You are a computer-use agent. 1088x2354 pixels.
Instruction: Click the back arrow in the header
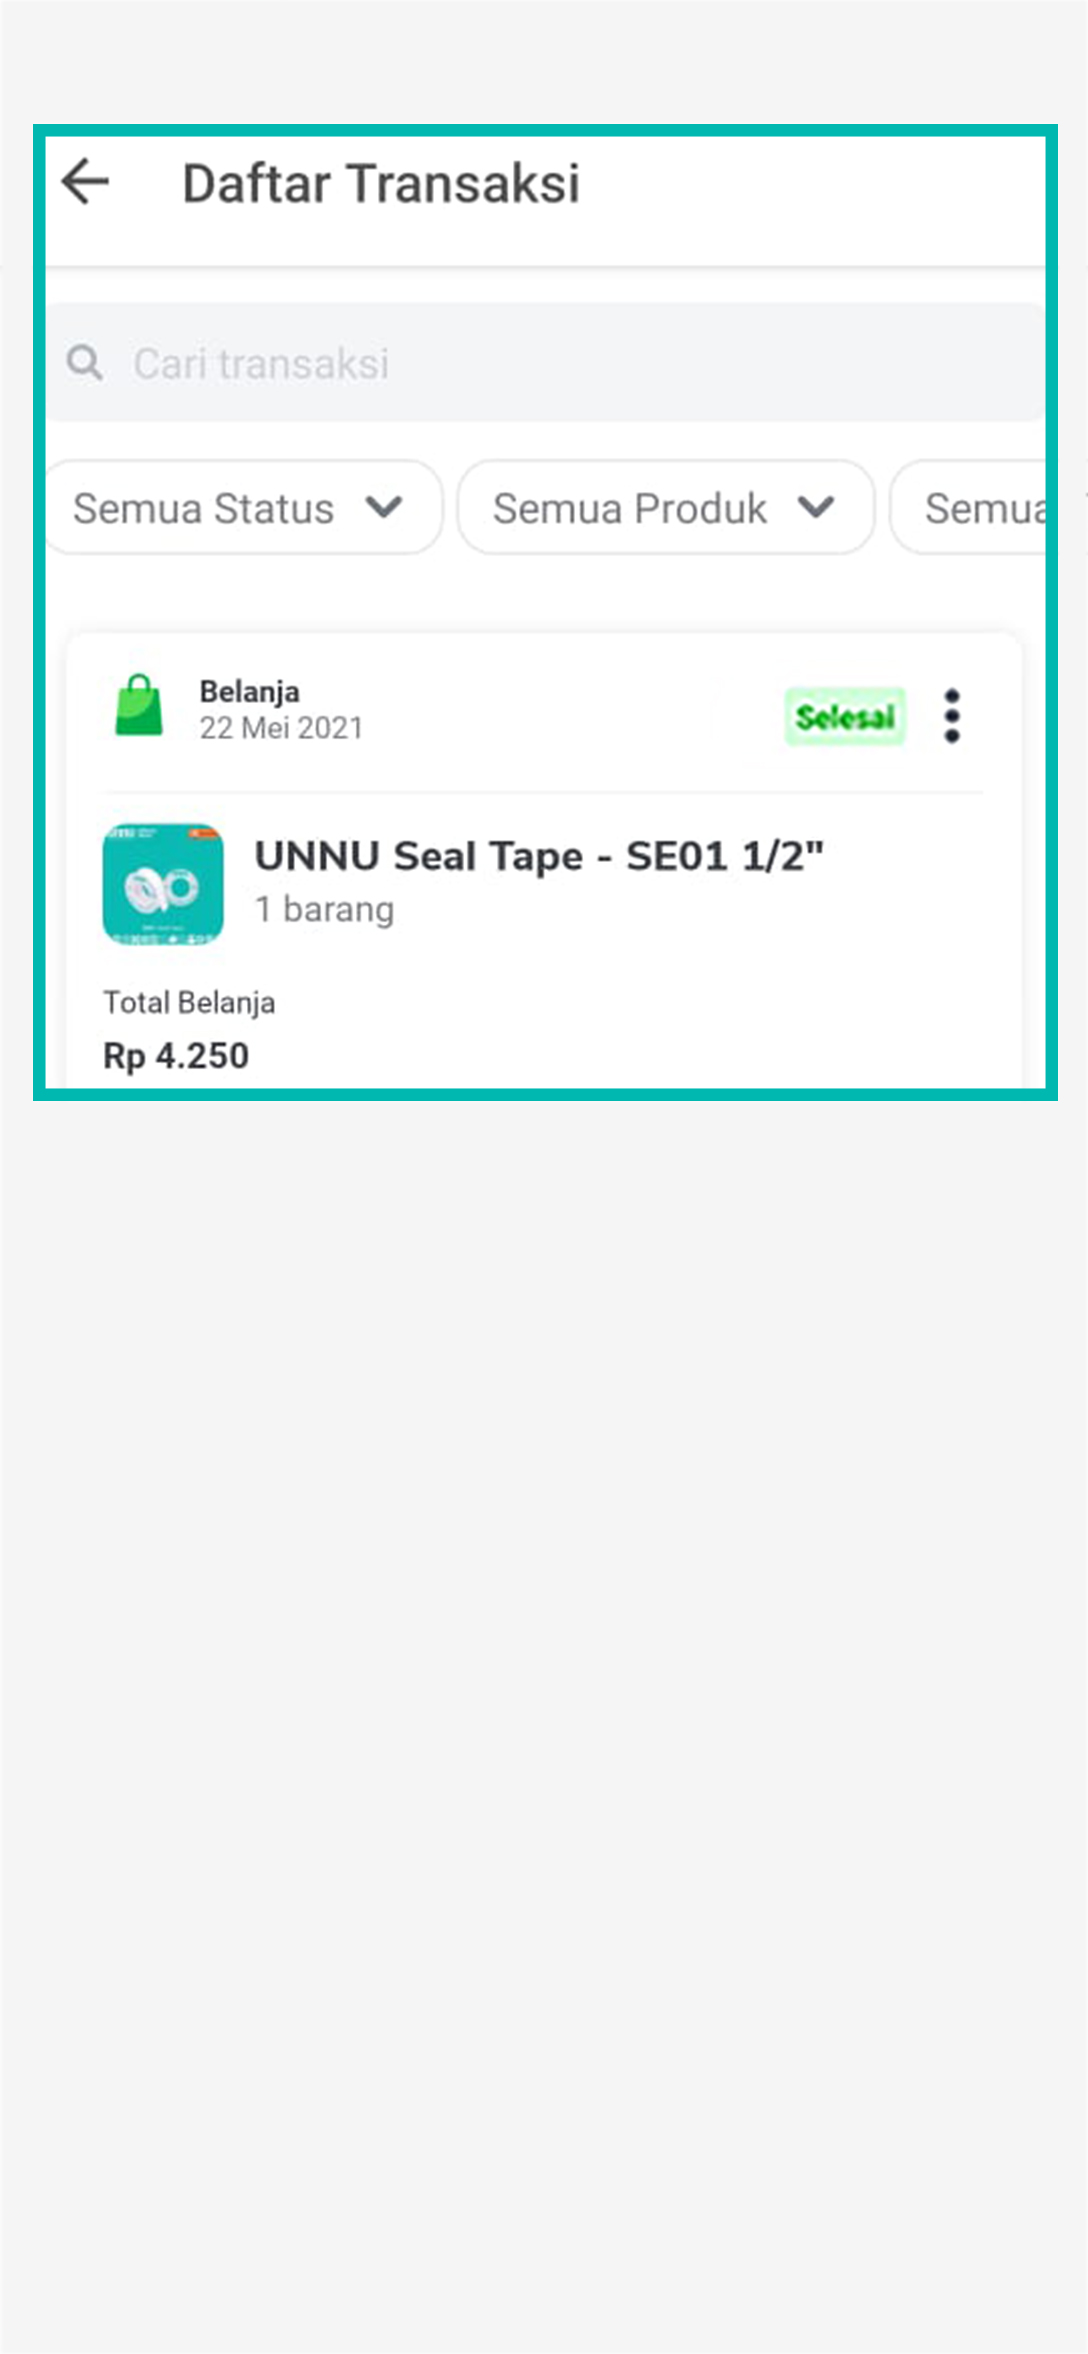click(86, 181)
